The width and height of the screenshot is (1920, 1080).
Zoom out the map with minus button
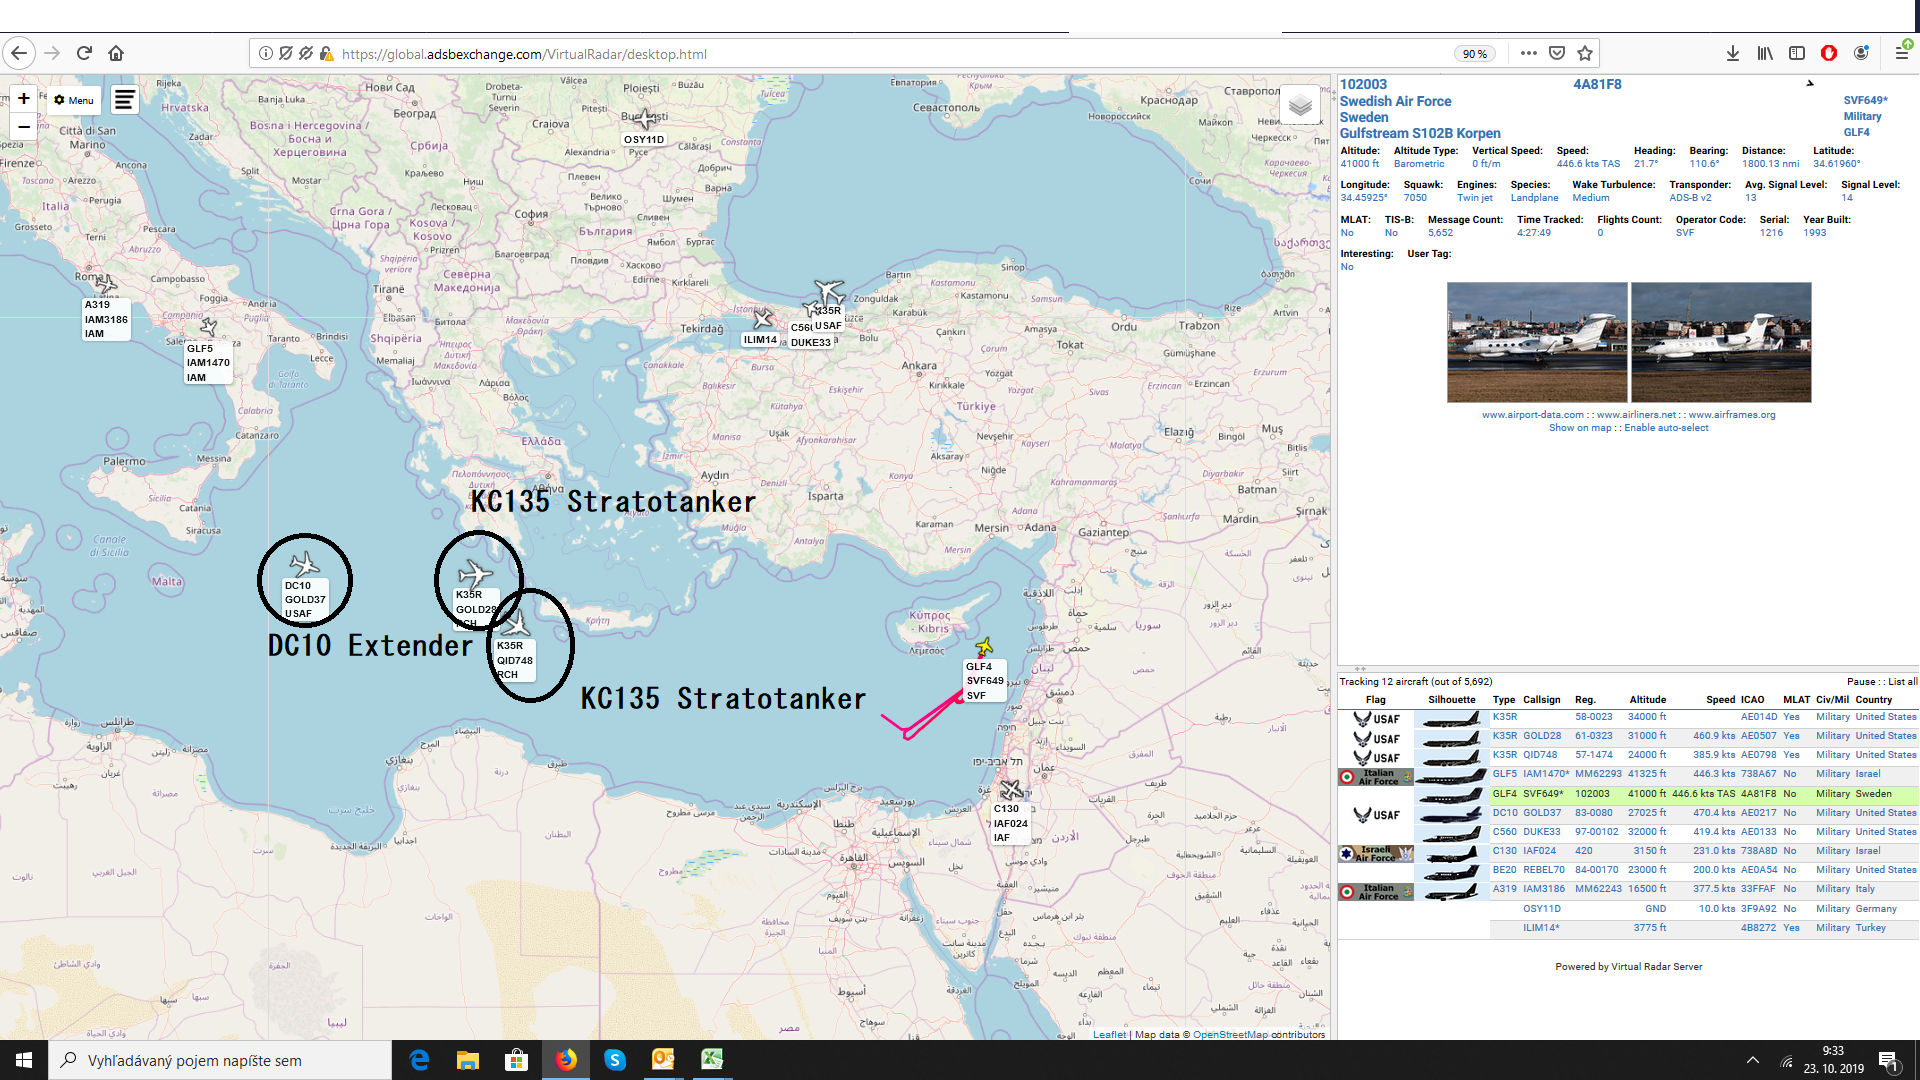tap(24, 127)
